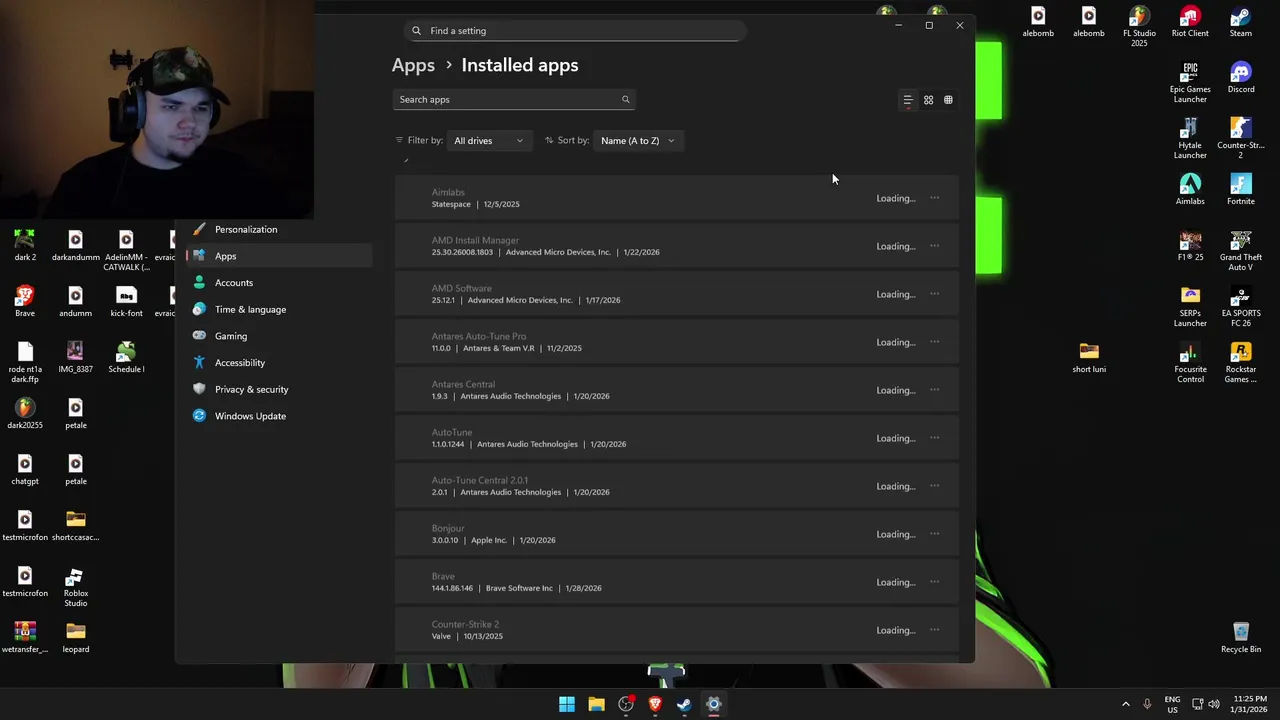The image size is (1280, 720).
Task: Open the Sort by Name dropdown
Action: pyautogui.click(x=638, y=141)
